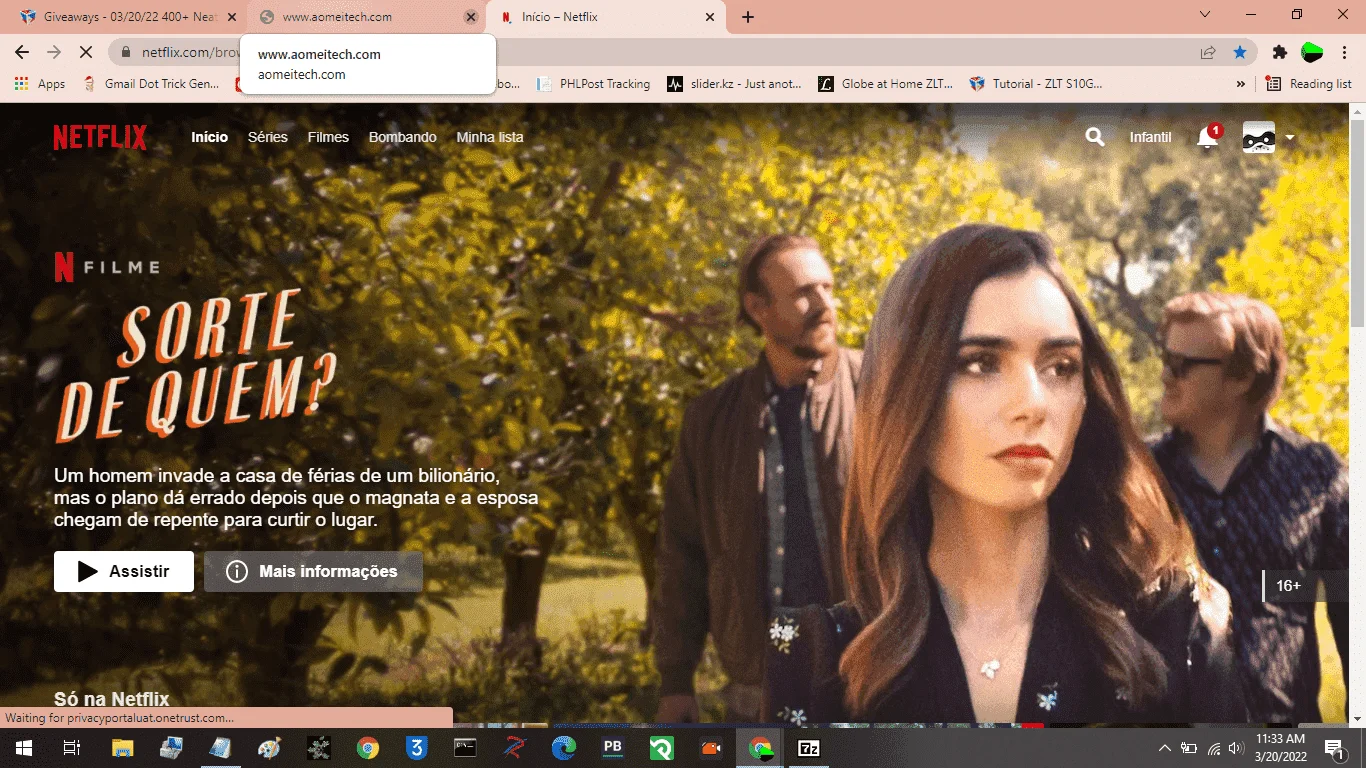Click Mais informações button
The width and height of the screenshot is (1366, 768).
[313, 571]
